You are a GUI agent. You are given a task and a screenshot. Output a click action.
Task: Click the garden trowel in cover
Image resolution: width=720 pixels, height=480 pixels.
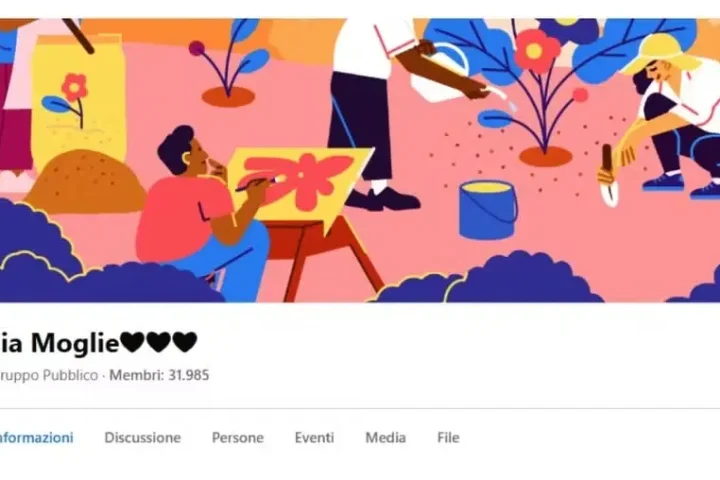[x=609, y=175]
